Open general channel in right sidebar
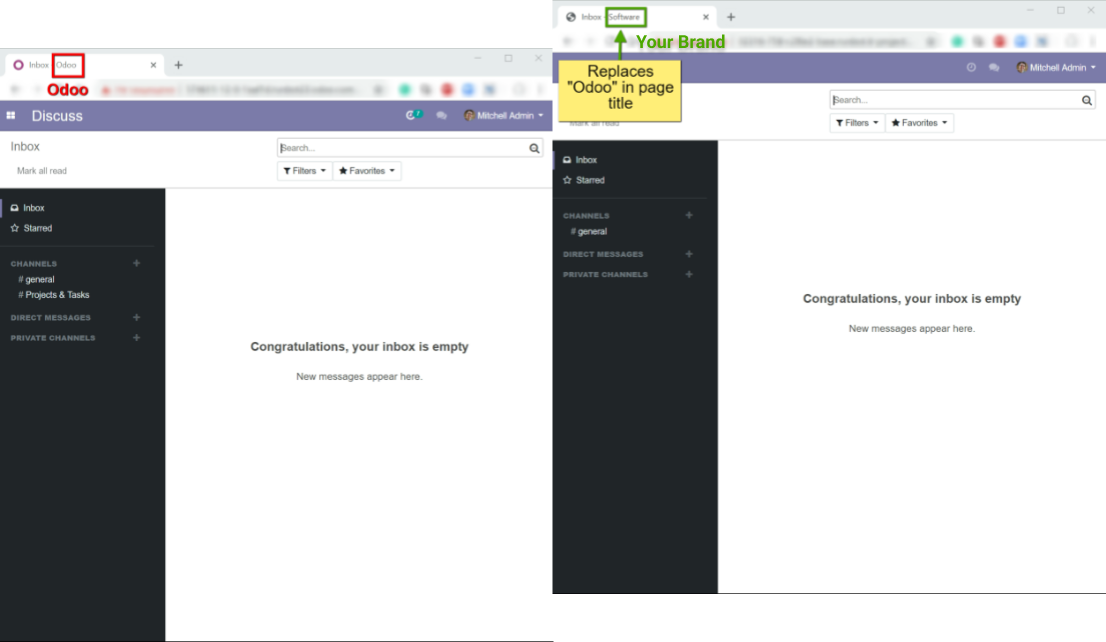Screen dimensions: 1106x642 589,231
